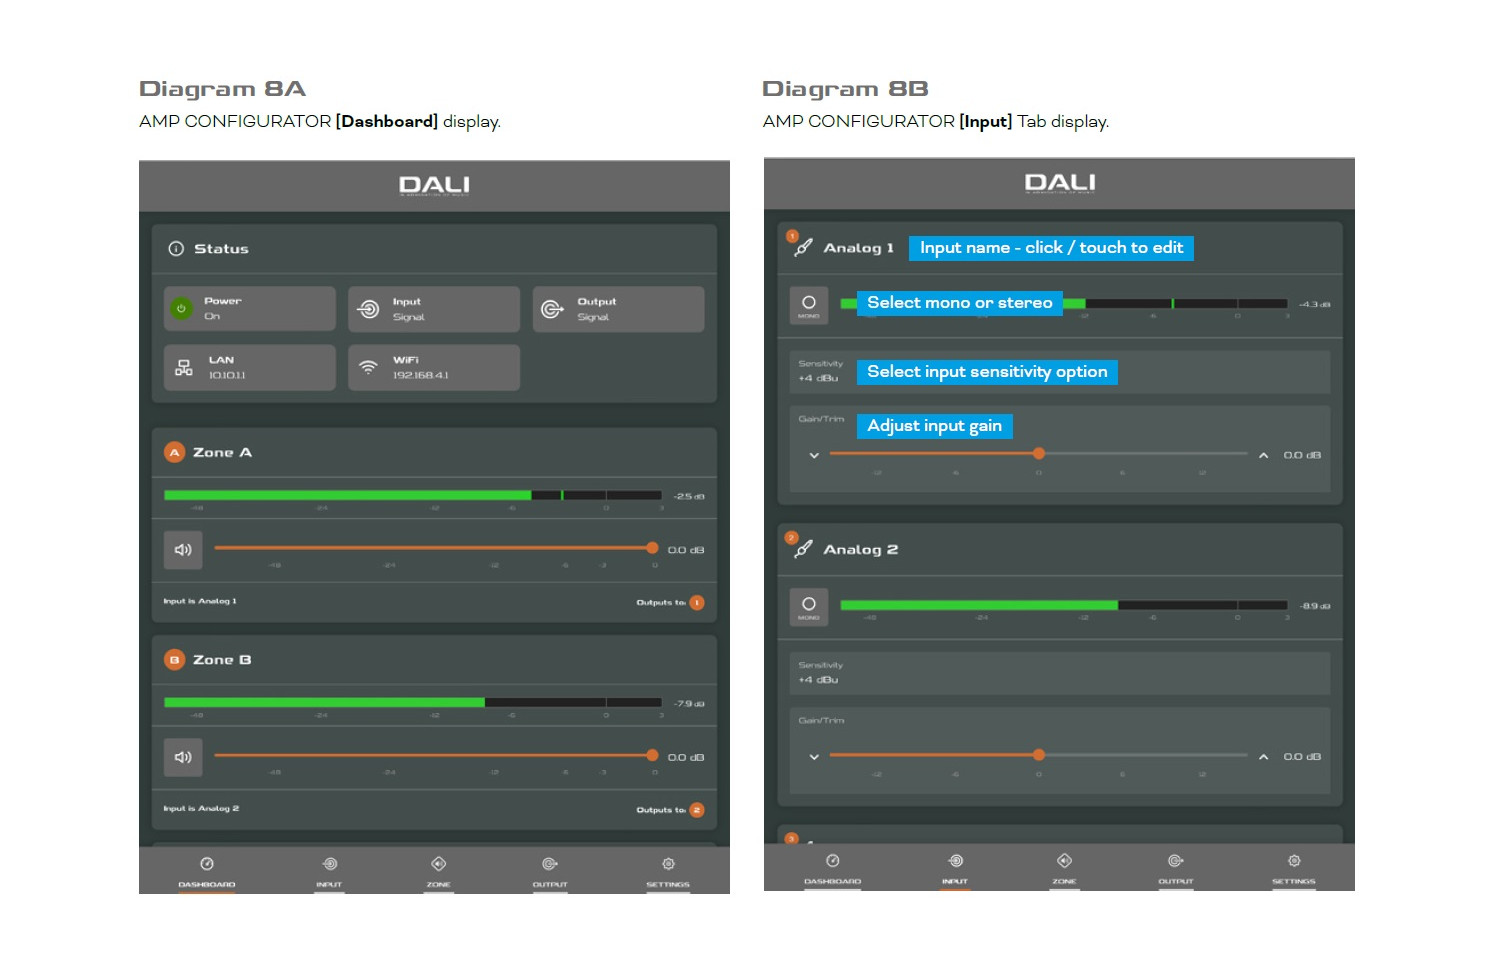Click the Analog 1 jack plug icon
Image resolution: width=1500 pixels, height=972 pixels.
click(803, 247)
